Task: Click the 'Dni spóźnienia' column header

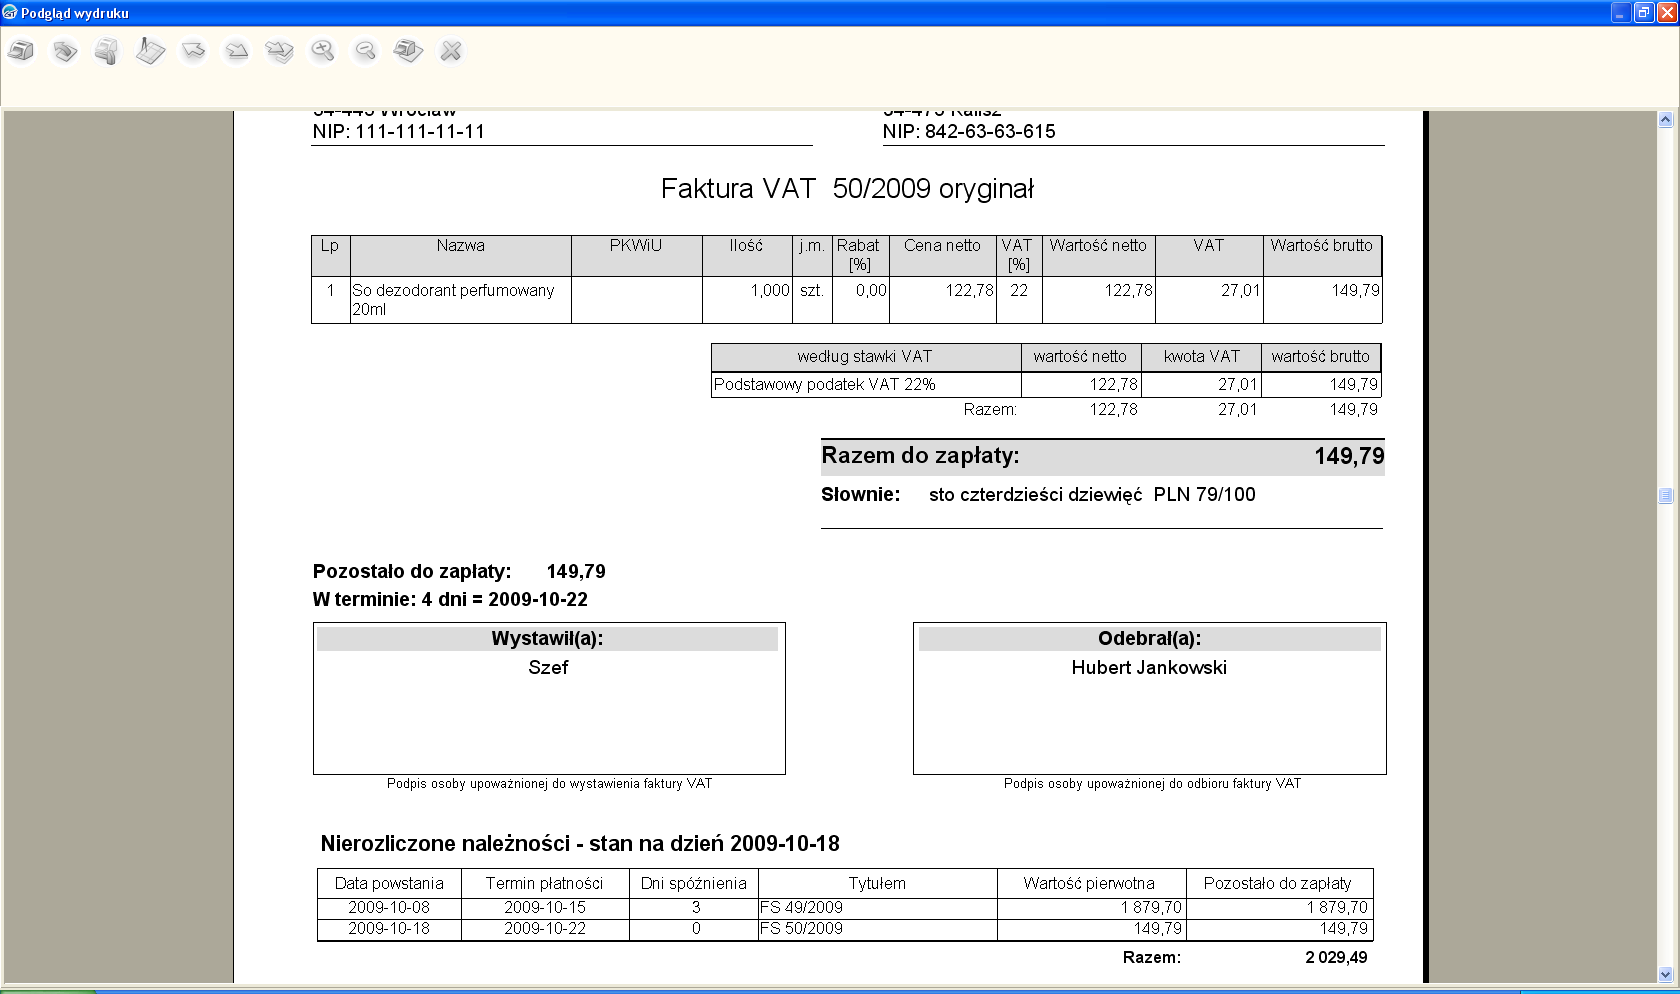Action: (694, 884)
